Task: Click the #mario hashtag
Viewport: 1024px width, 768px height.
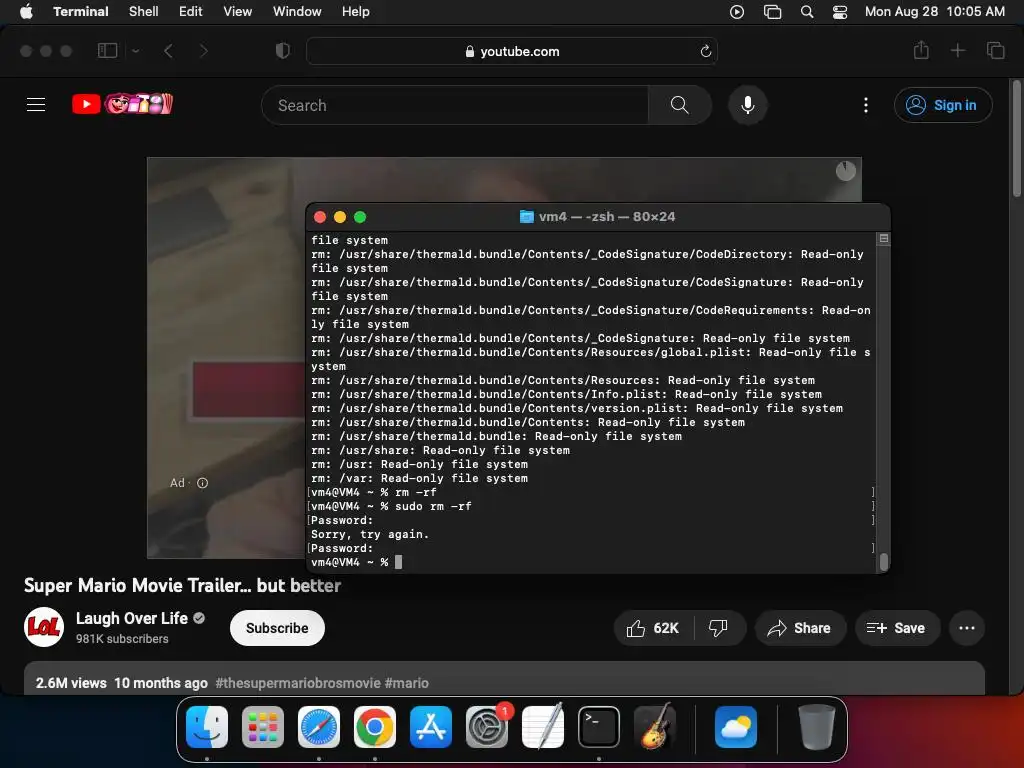Action: [406, 683]
